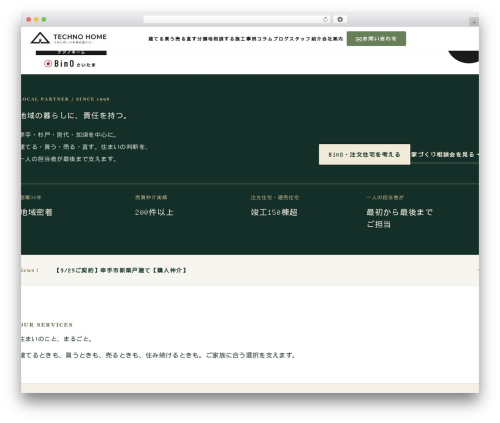The image size is (500, 423).
Task: Click the TECHNO HOME wordmark text
Action: [80, 37]
